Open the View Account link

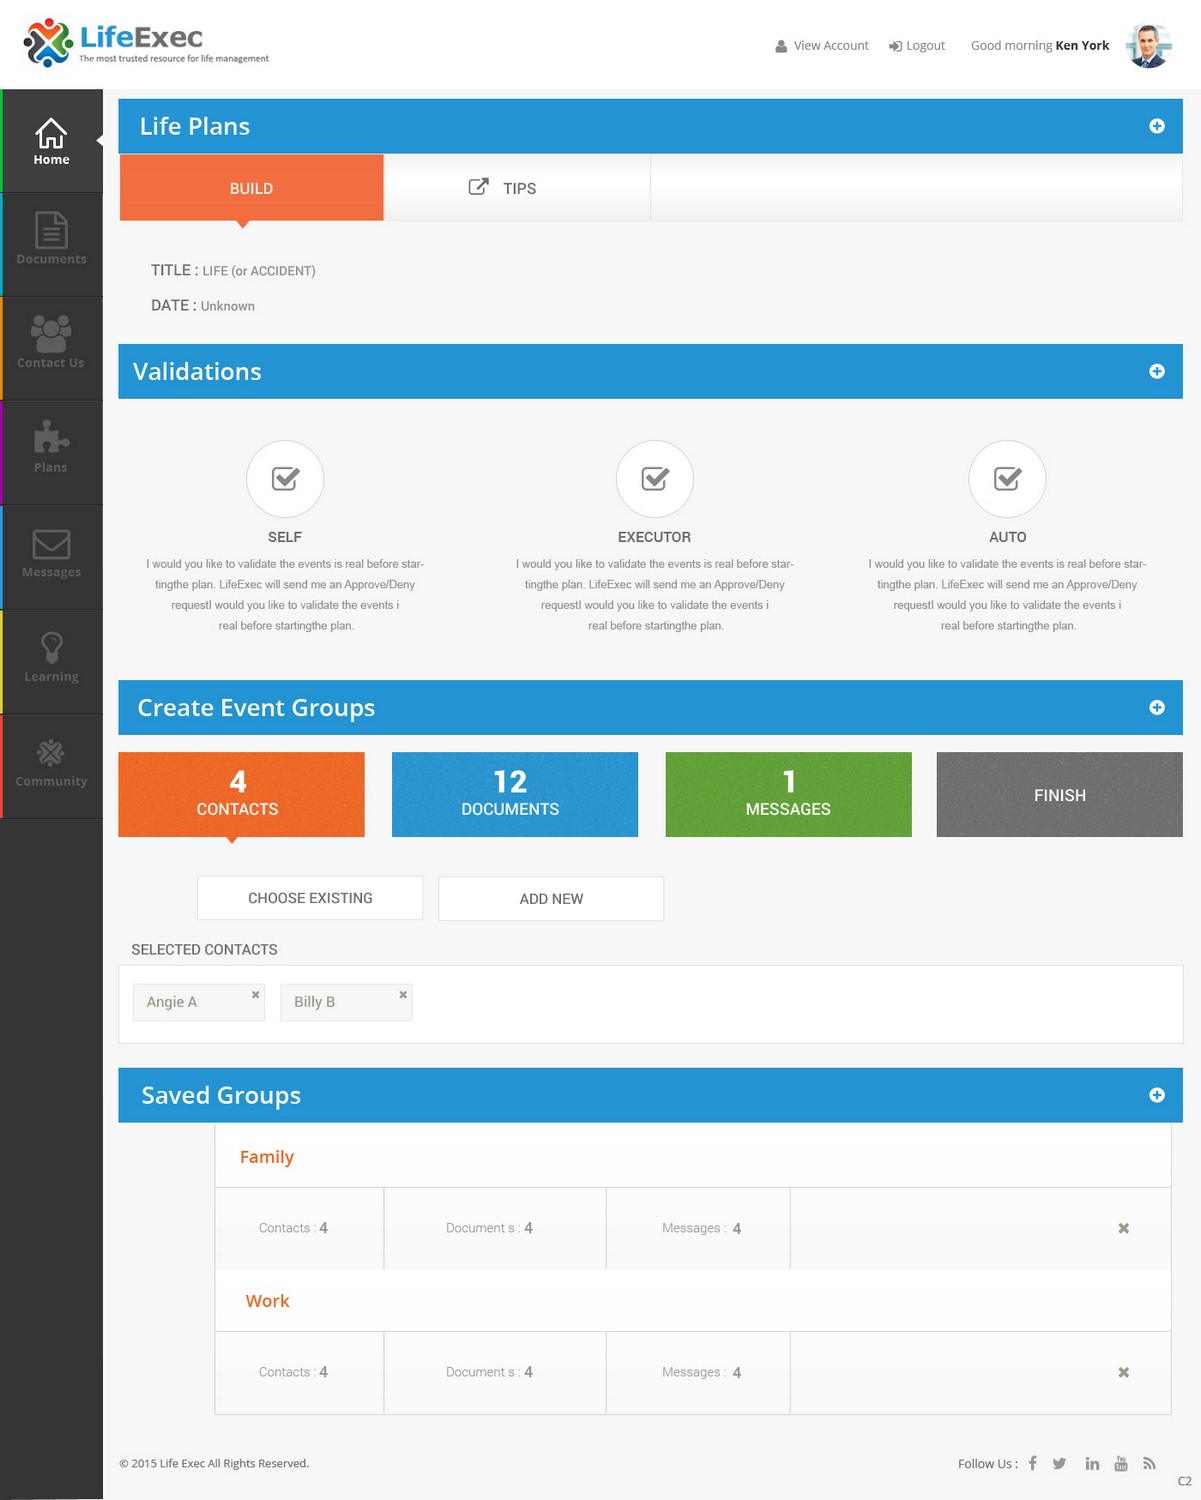coord(822,46)
